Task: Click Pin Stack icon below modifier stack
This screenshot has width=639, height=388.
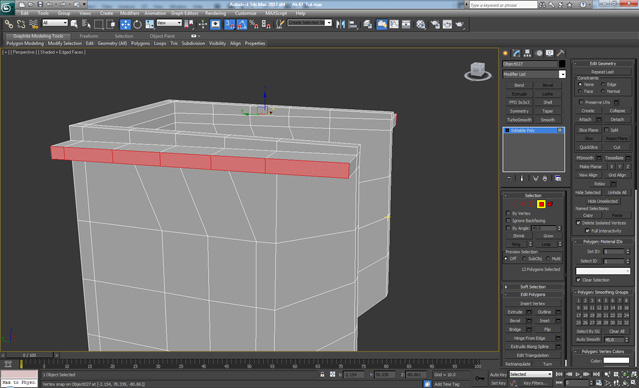Action: (509, 179)
